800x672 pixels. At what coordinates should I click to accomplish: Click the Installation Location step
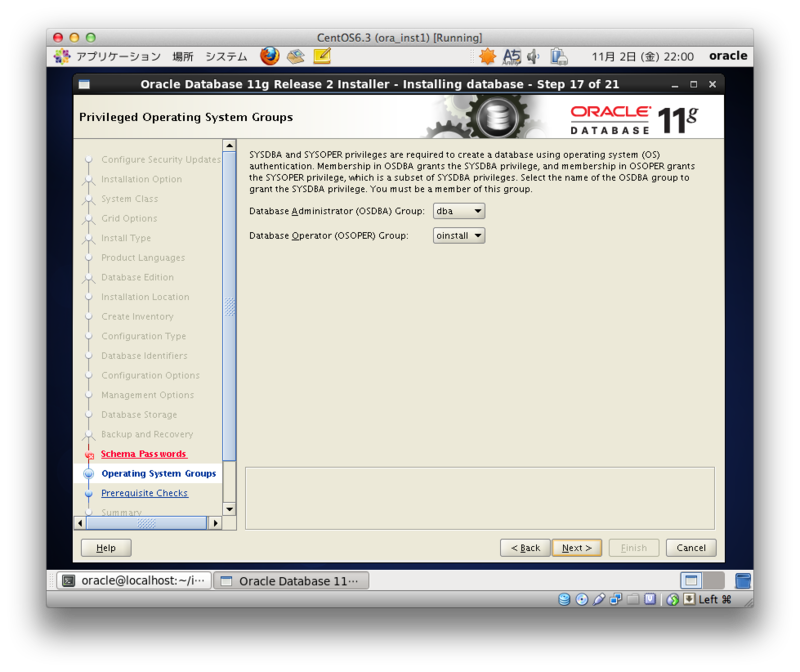[x=145, y=297]
